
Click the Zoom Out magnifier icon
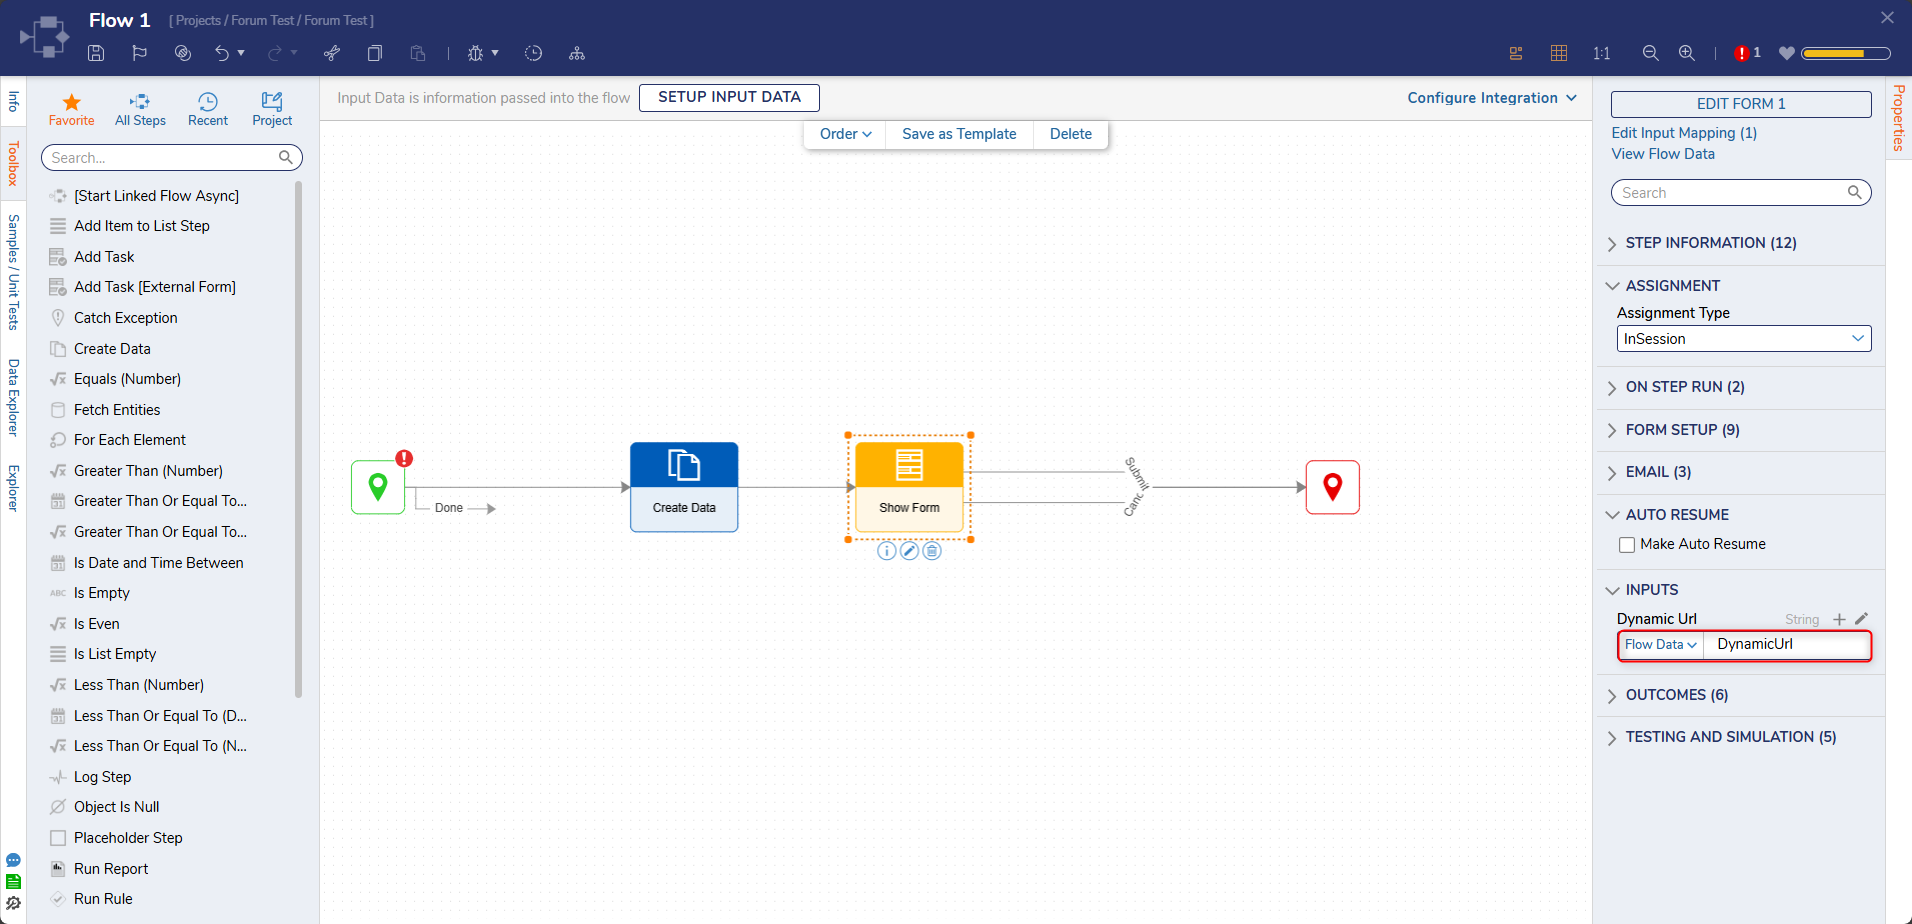1650,53
